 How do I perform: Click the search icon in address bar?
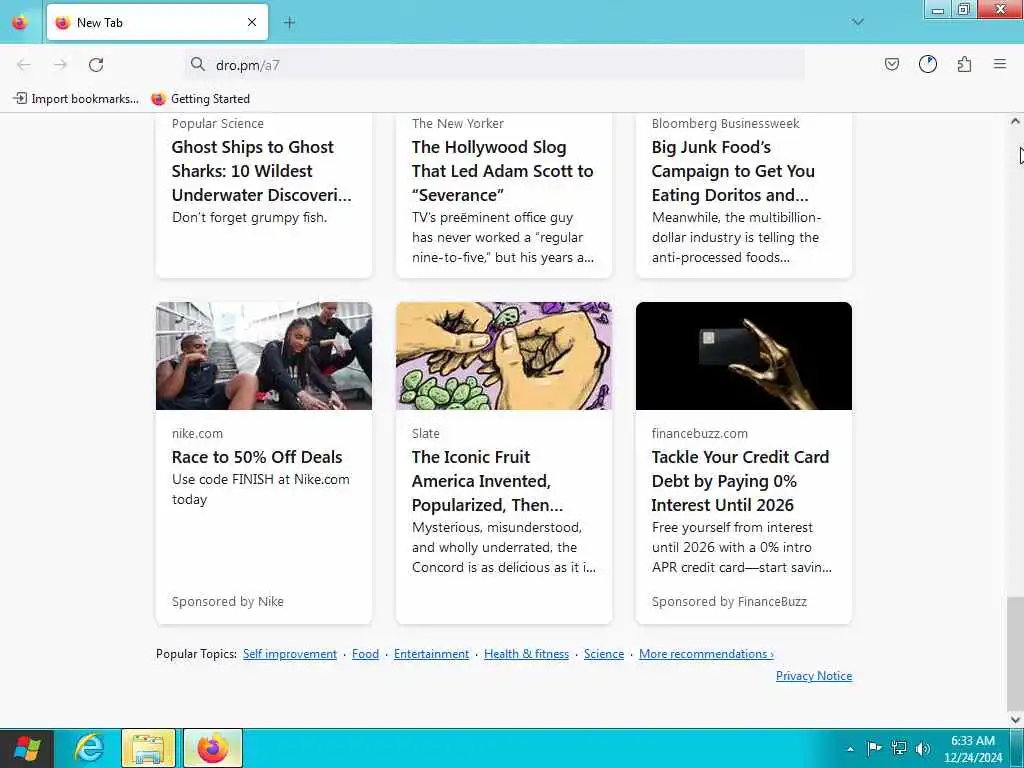(197, 64)
